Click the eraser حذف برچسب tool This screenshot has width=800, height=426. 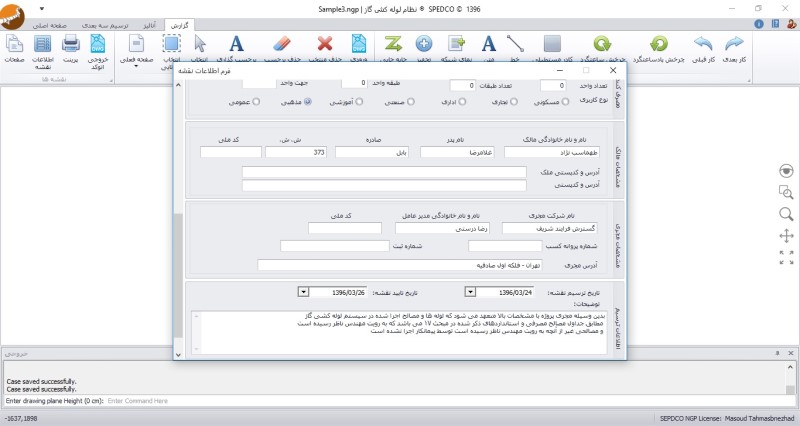[282, 44]
